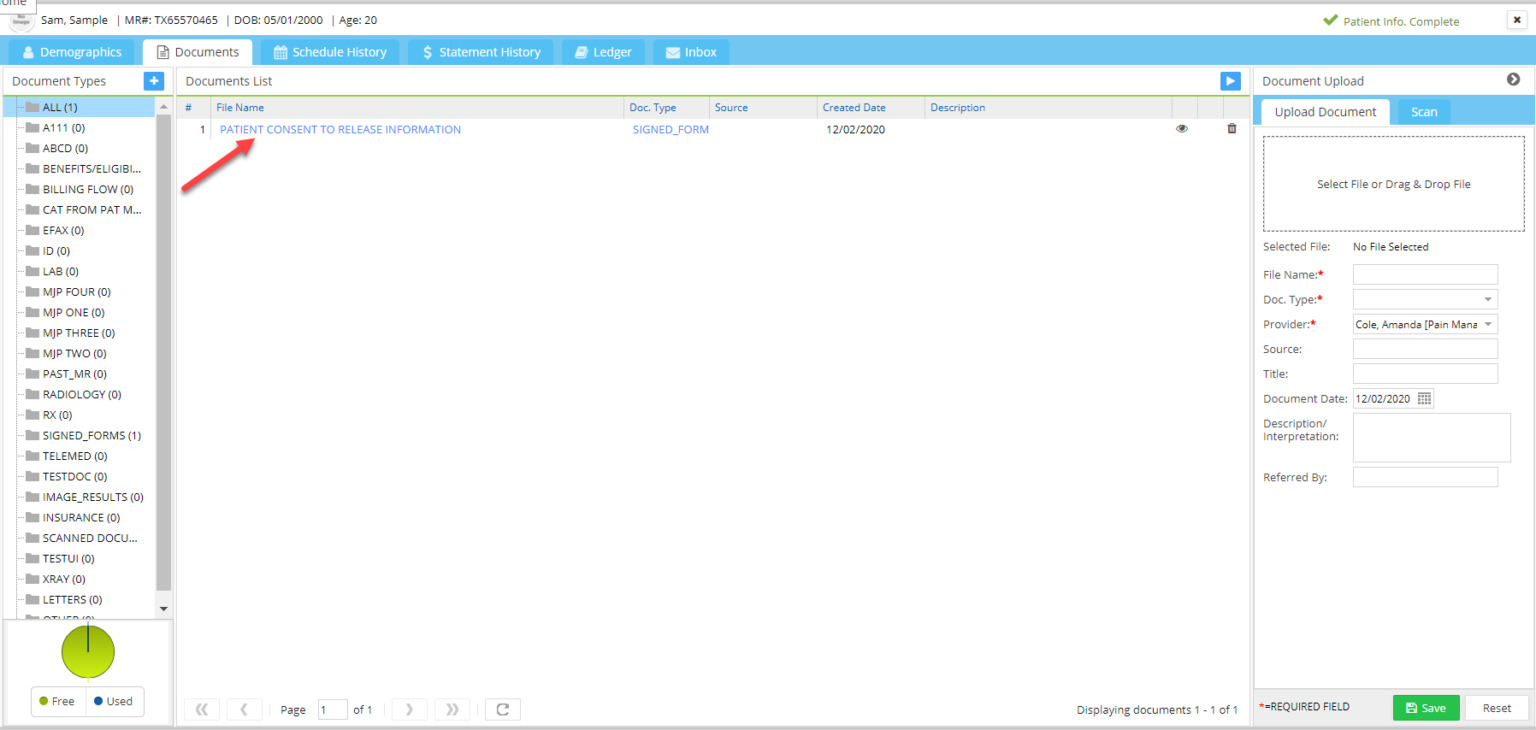Collapse the Document Upload panel arrow
This screenshot has height=730, width=1536.
1513,80
